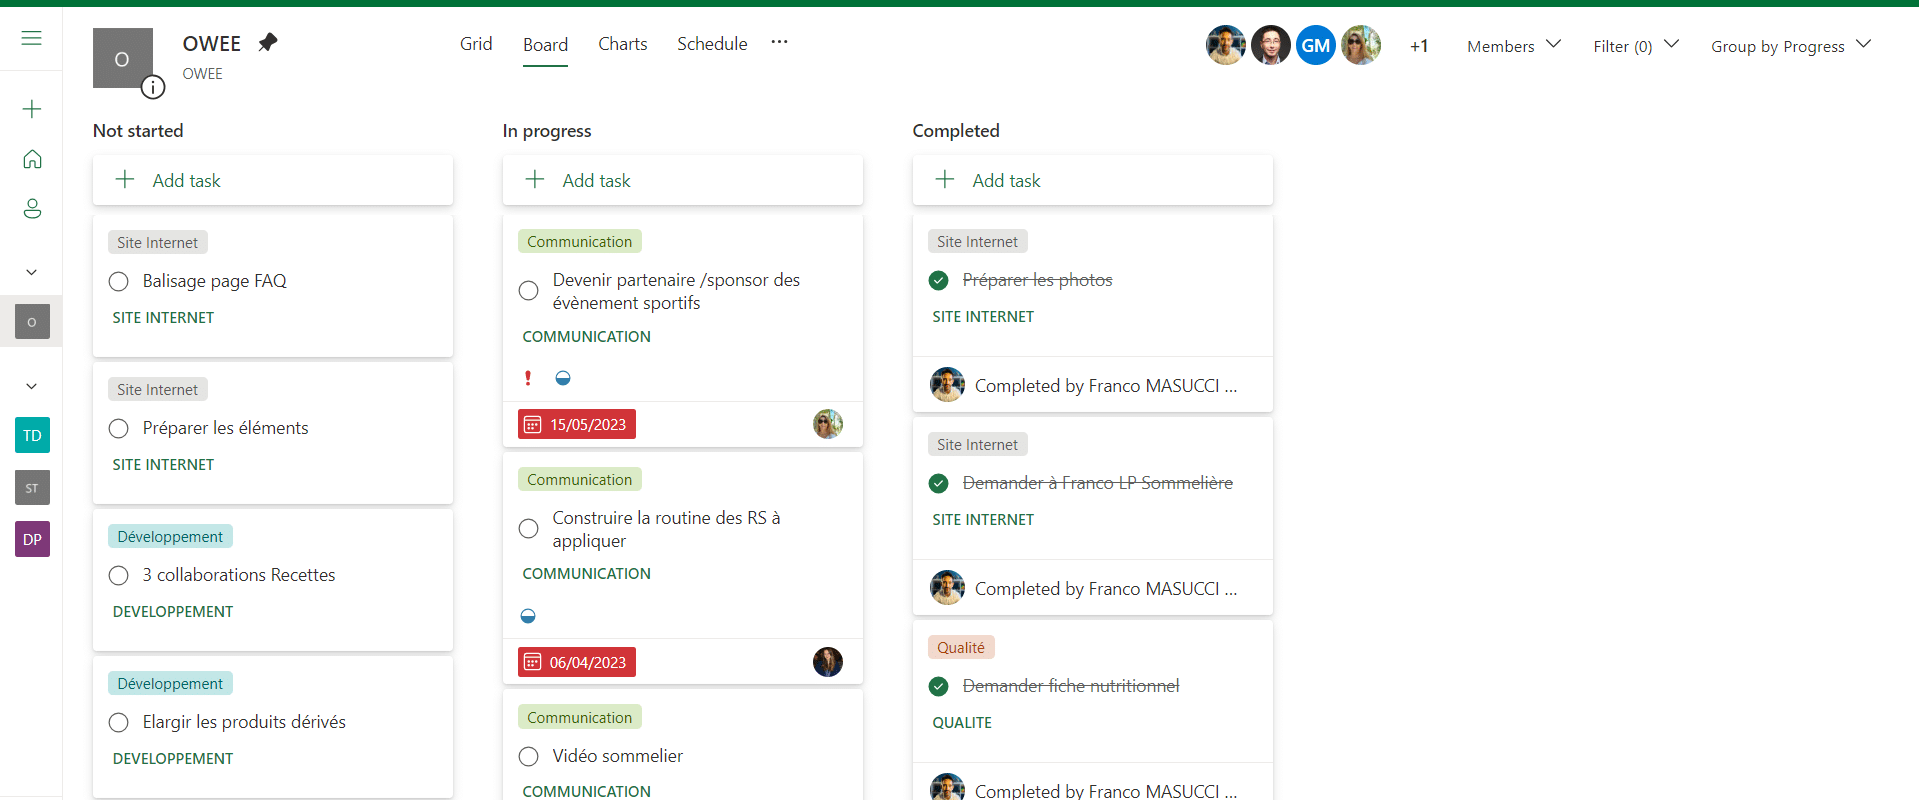This screenshot has height=800, width=1919.
Task: Open plan info icon on OWEE tile
Action: click(x=153, y=88)
